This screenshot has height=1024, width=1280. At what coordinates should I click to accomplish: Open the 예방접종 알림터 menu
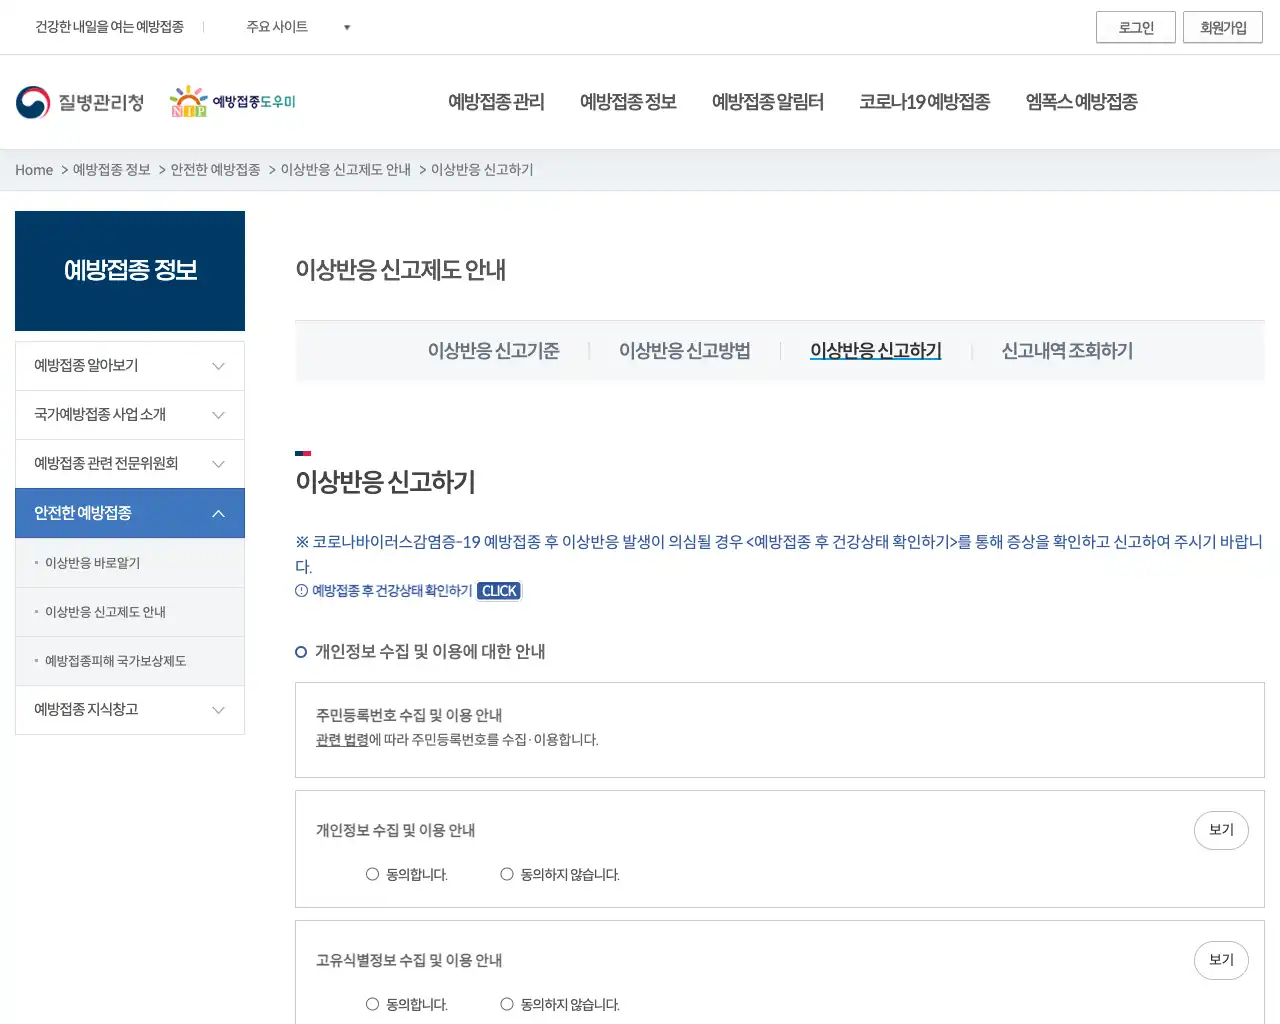coord(768,101)
